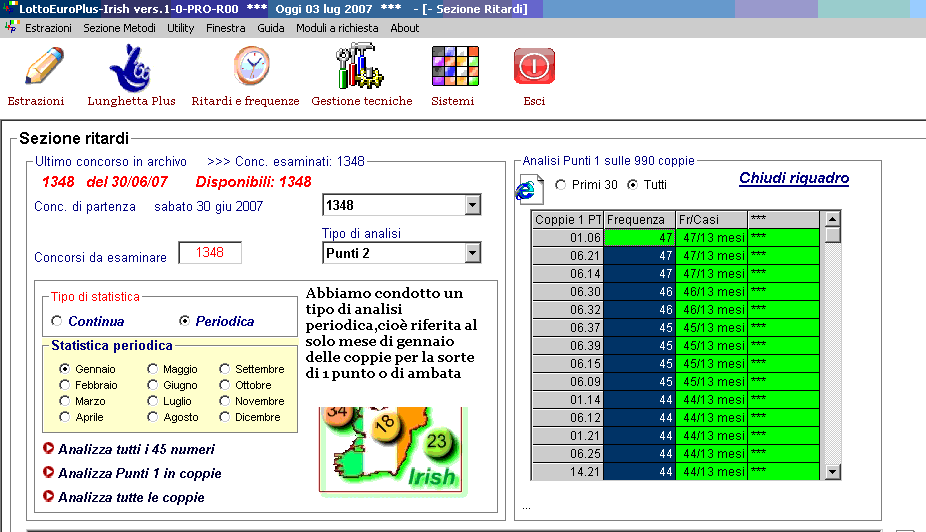Viewport: 926px width, 532px height.
Task: Click Analizza Punti 1 in coppie
Action: pyautogui.click(x=140, y=473)
